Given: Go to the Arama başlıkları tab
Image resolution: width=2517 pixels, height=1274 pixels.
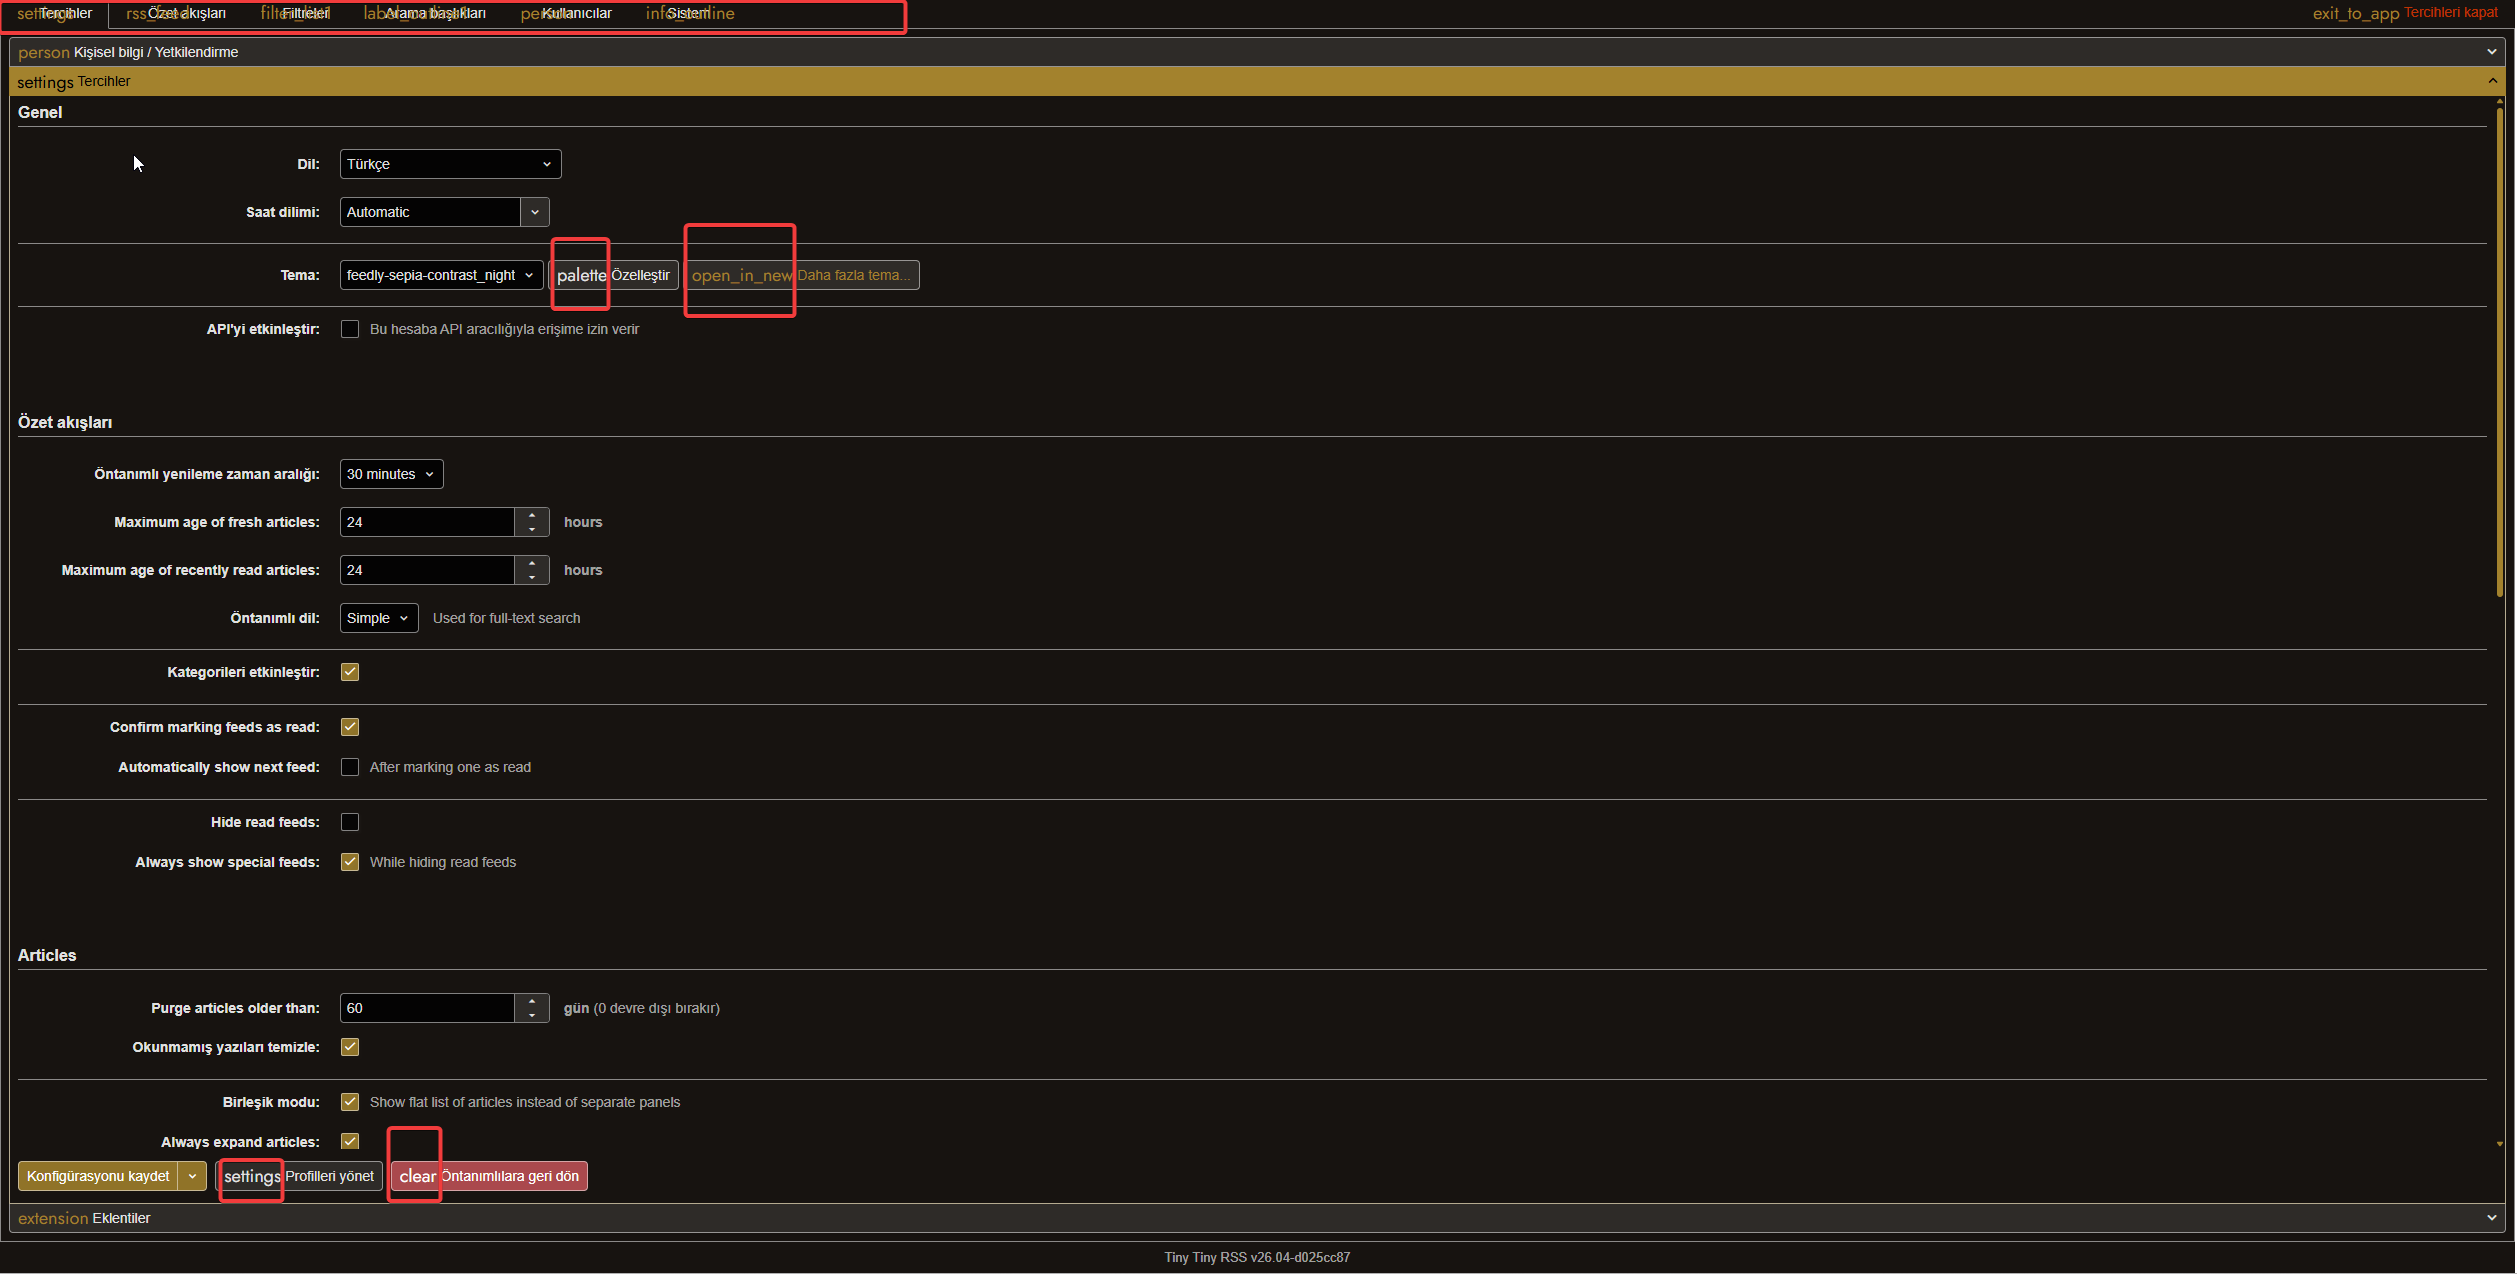Looking at the screenshot, I should coord(425,14).
